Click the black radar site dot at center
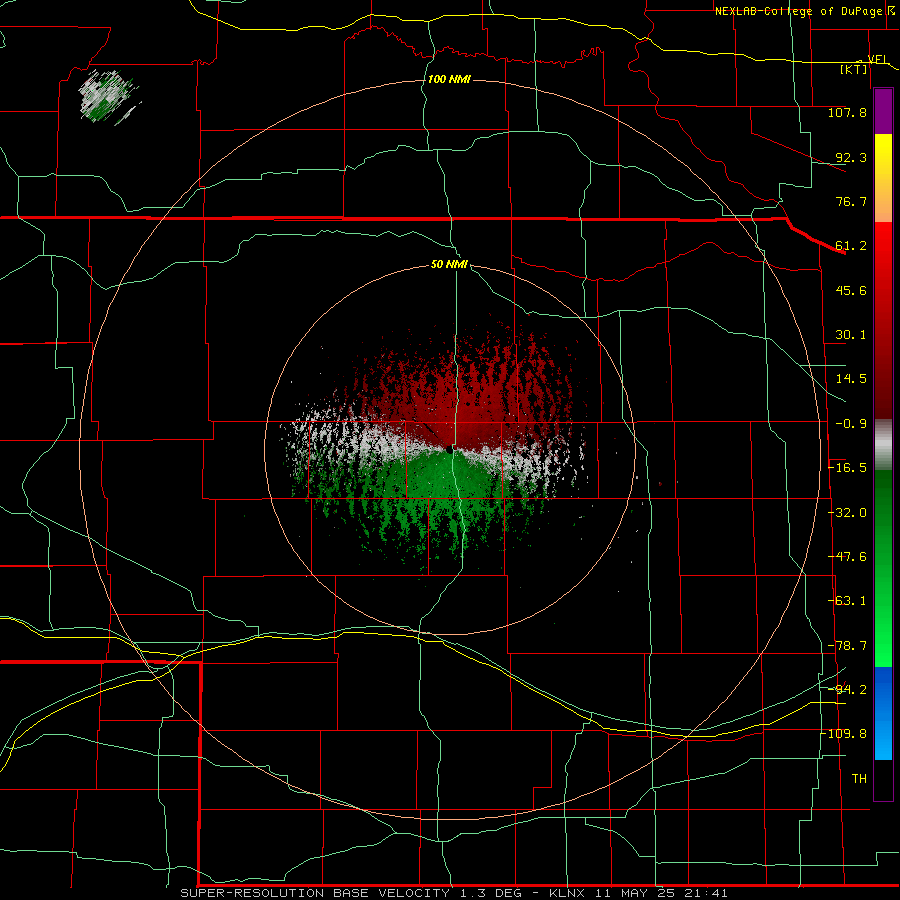Viewport: 900px width, 900px height. pos(449,450)
